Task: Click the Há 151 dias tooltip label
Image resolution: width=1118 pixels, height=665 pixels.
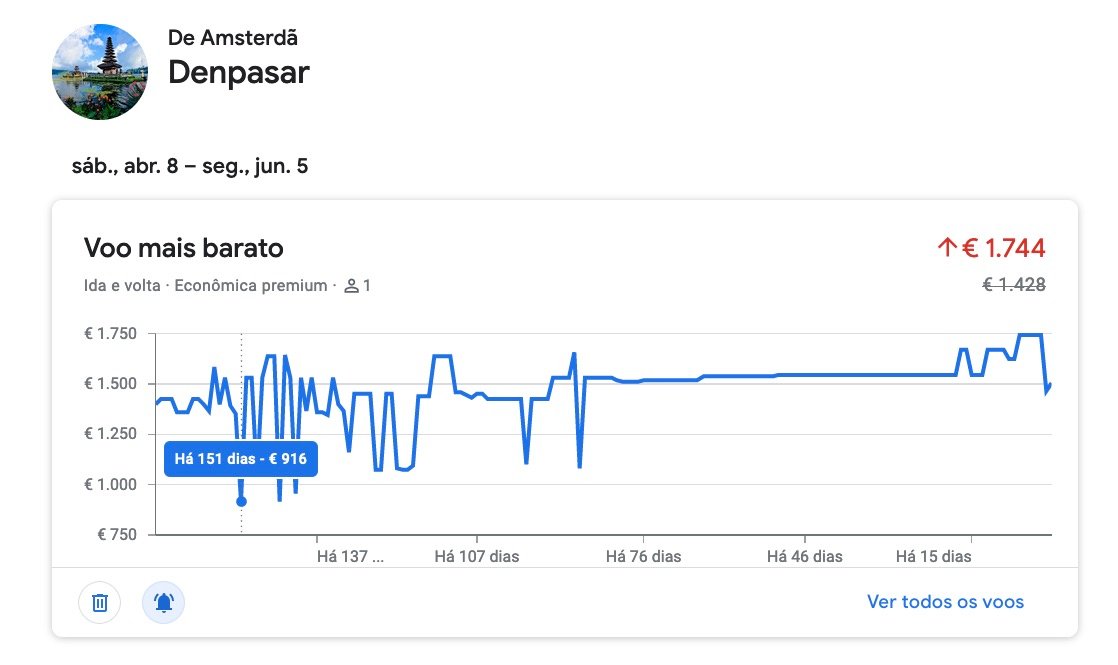Action: point(241,459)
